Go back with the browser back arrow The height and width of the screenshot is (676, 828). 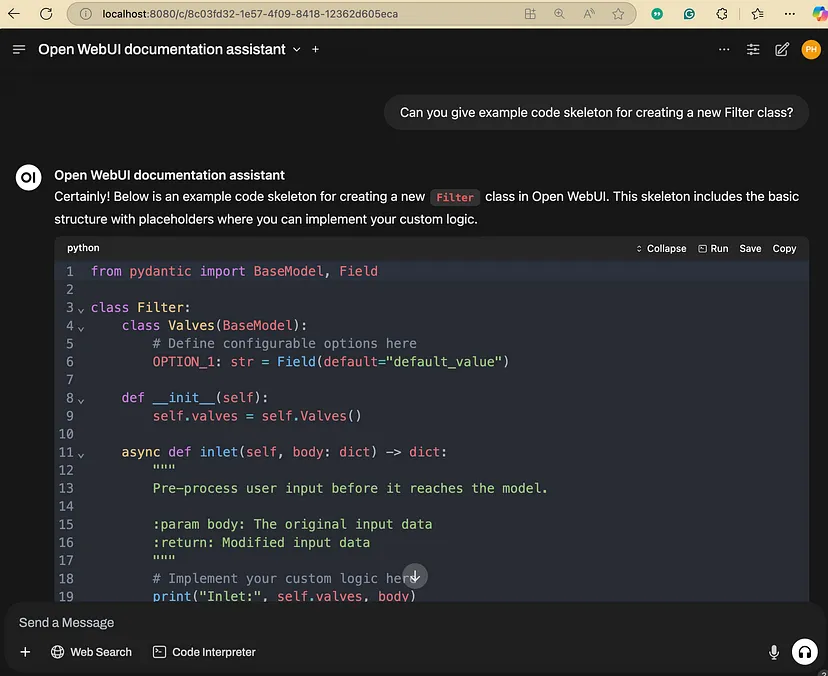pos(14,14)
